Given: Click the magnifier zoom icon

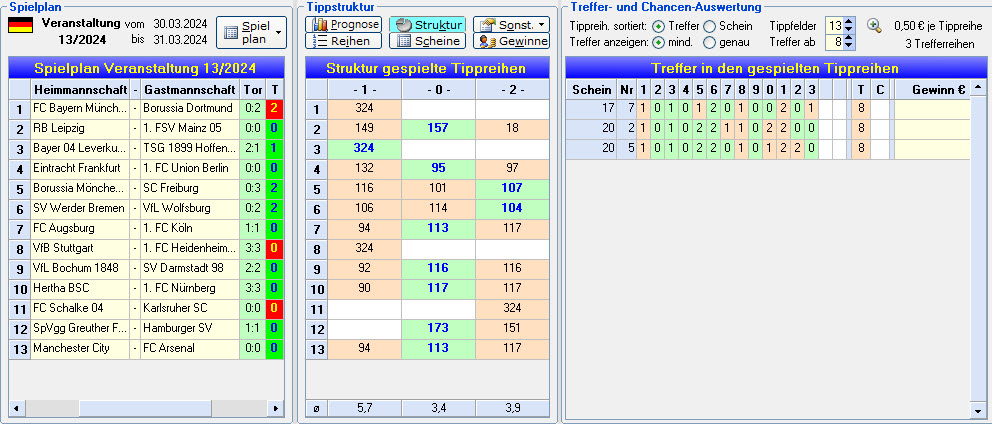Looking at the screenshot, I should click(874, 26).
